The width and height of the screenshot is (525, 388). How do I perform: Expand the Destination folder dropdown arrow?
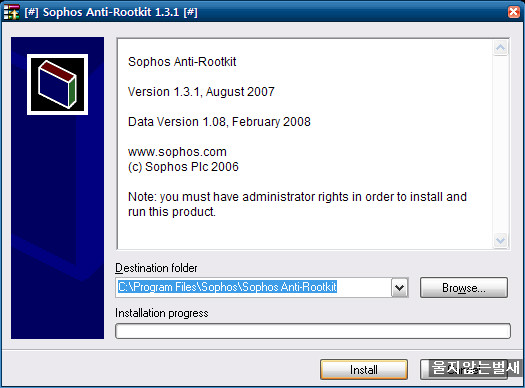[399, 287]
